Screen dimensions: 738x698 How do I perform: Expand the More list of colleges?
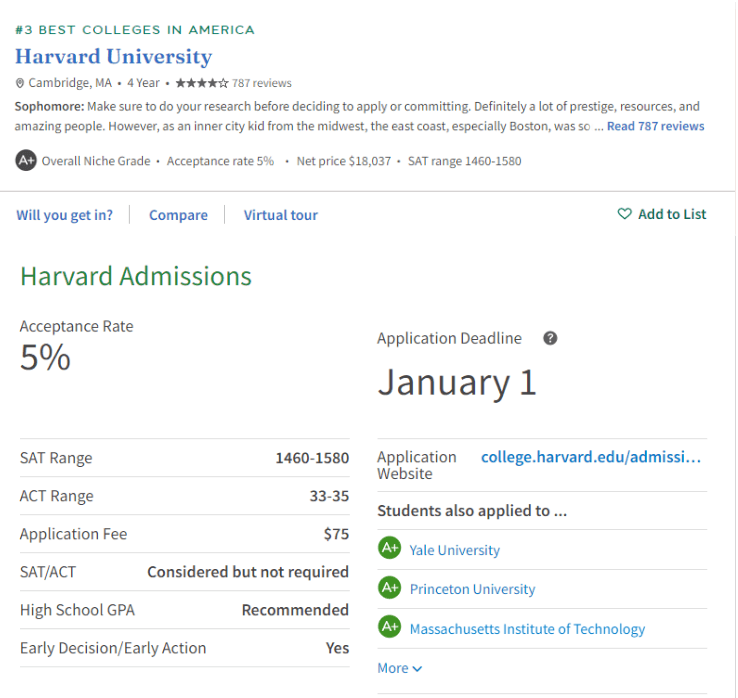400,668
